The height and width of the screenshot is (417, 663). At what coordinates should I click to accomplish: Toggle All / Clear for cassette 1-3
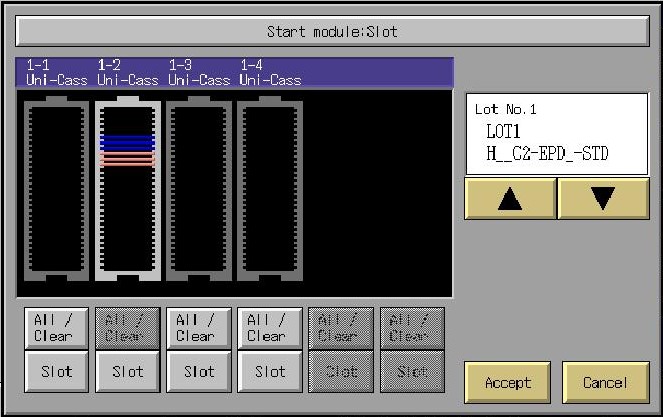198,328
